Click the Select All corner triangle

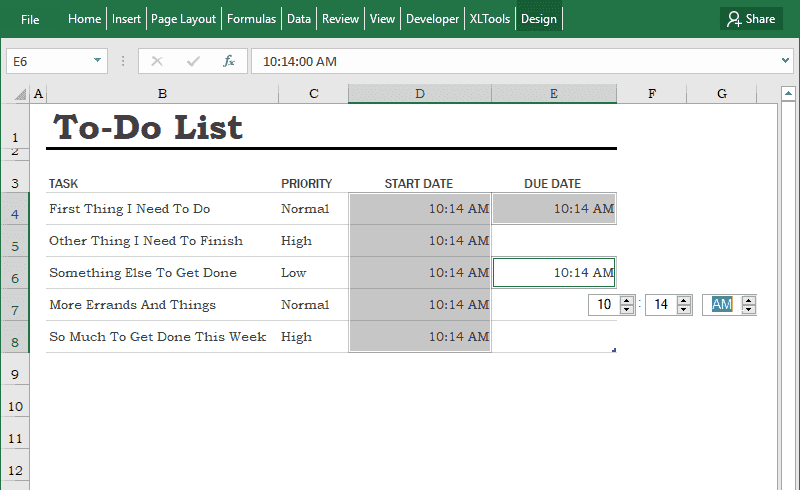click(20, 94)
